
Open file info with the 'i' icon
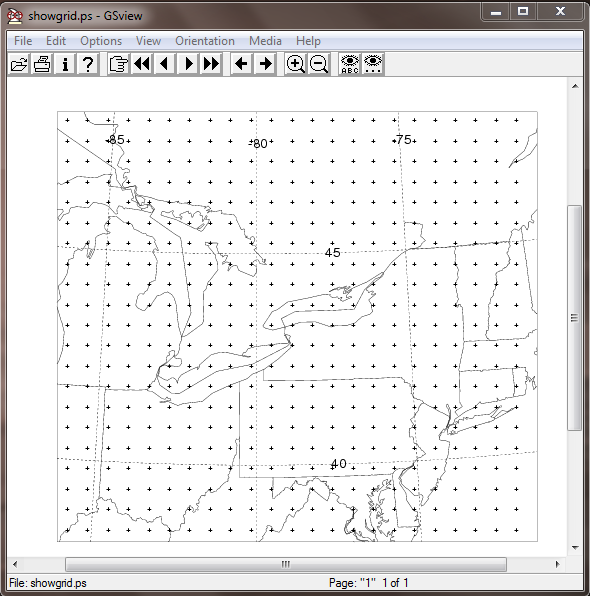65,64
